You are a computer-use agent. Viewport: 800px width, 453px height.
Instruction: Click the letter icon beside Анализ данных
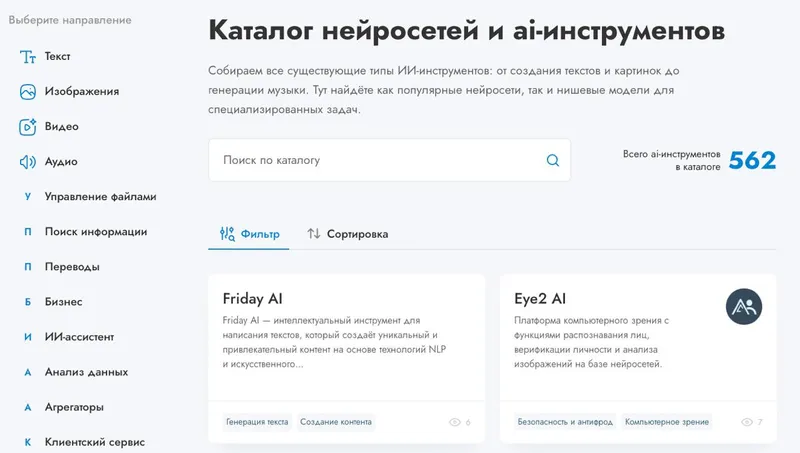28,372
